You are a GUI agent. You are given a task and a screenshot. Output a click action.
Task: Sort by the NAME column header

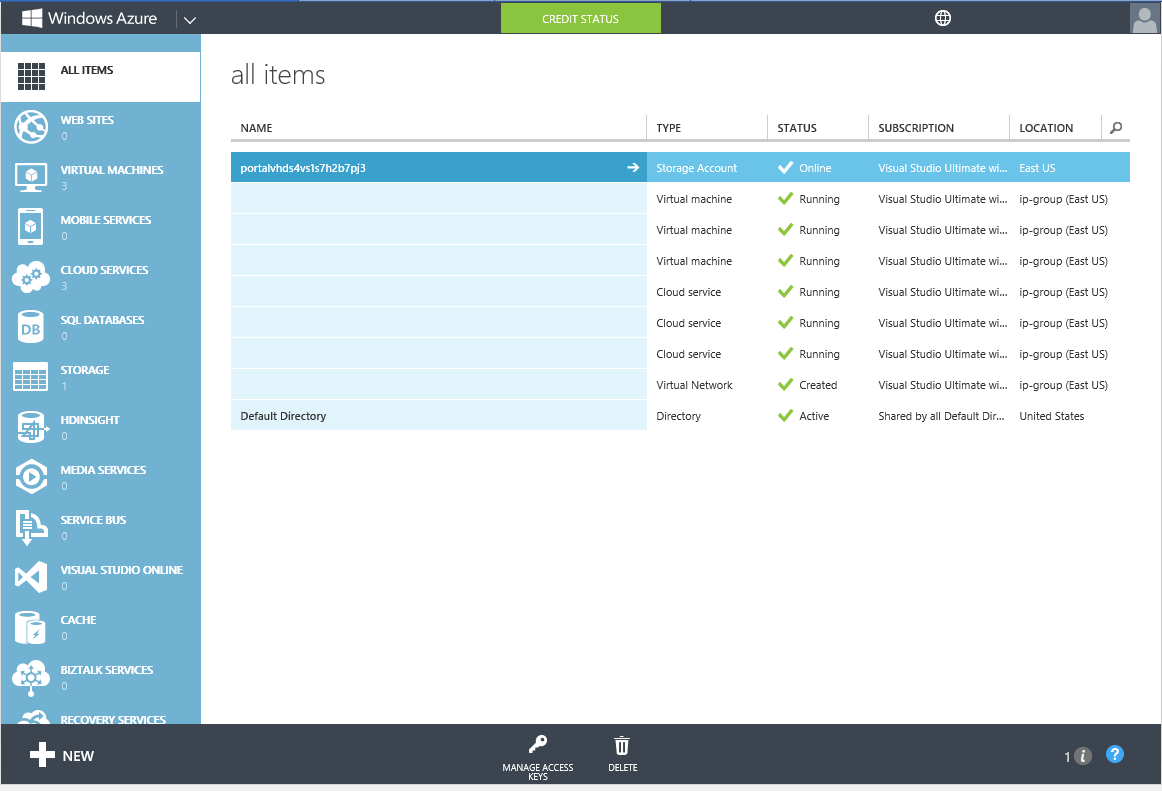tap(256, 128)
